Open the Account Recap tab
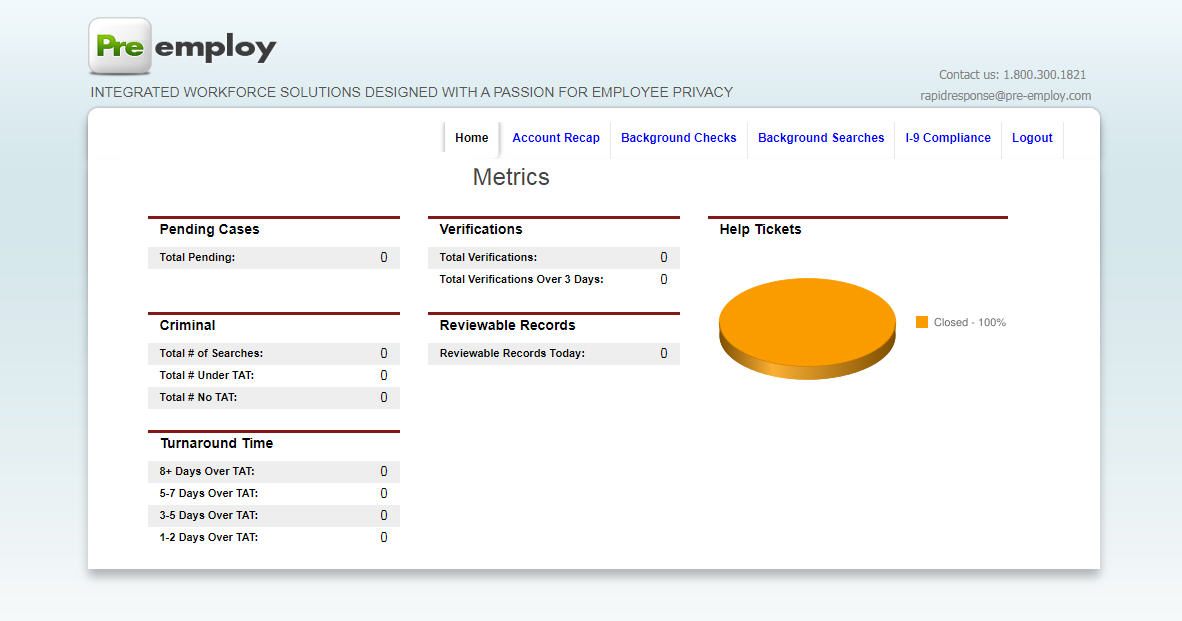Image resolution: width=1182 pixels, height=621 pixels. coord(555,138)
